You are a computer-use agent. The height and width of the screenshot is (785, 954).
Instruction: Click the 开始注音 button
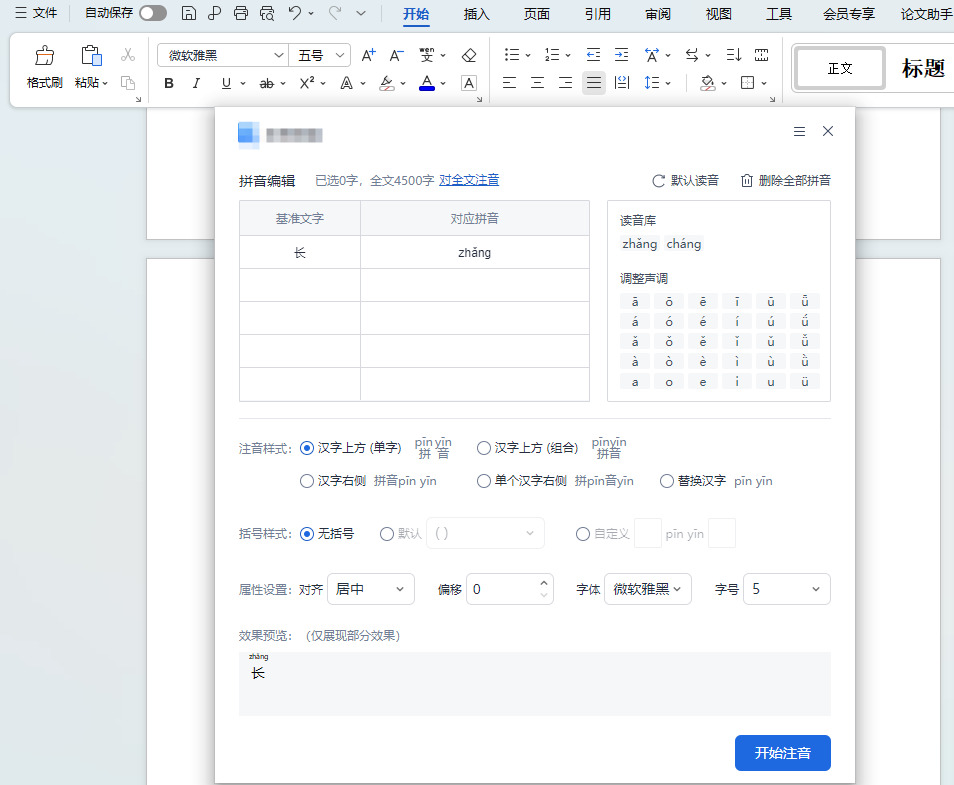pyautogui.click(x=782, y=753)
